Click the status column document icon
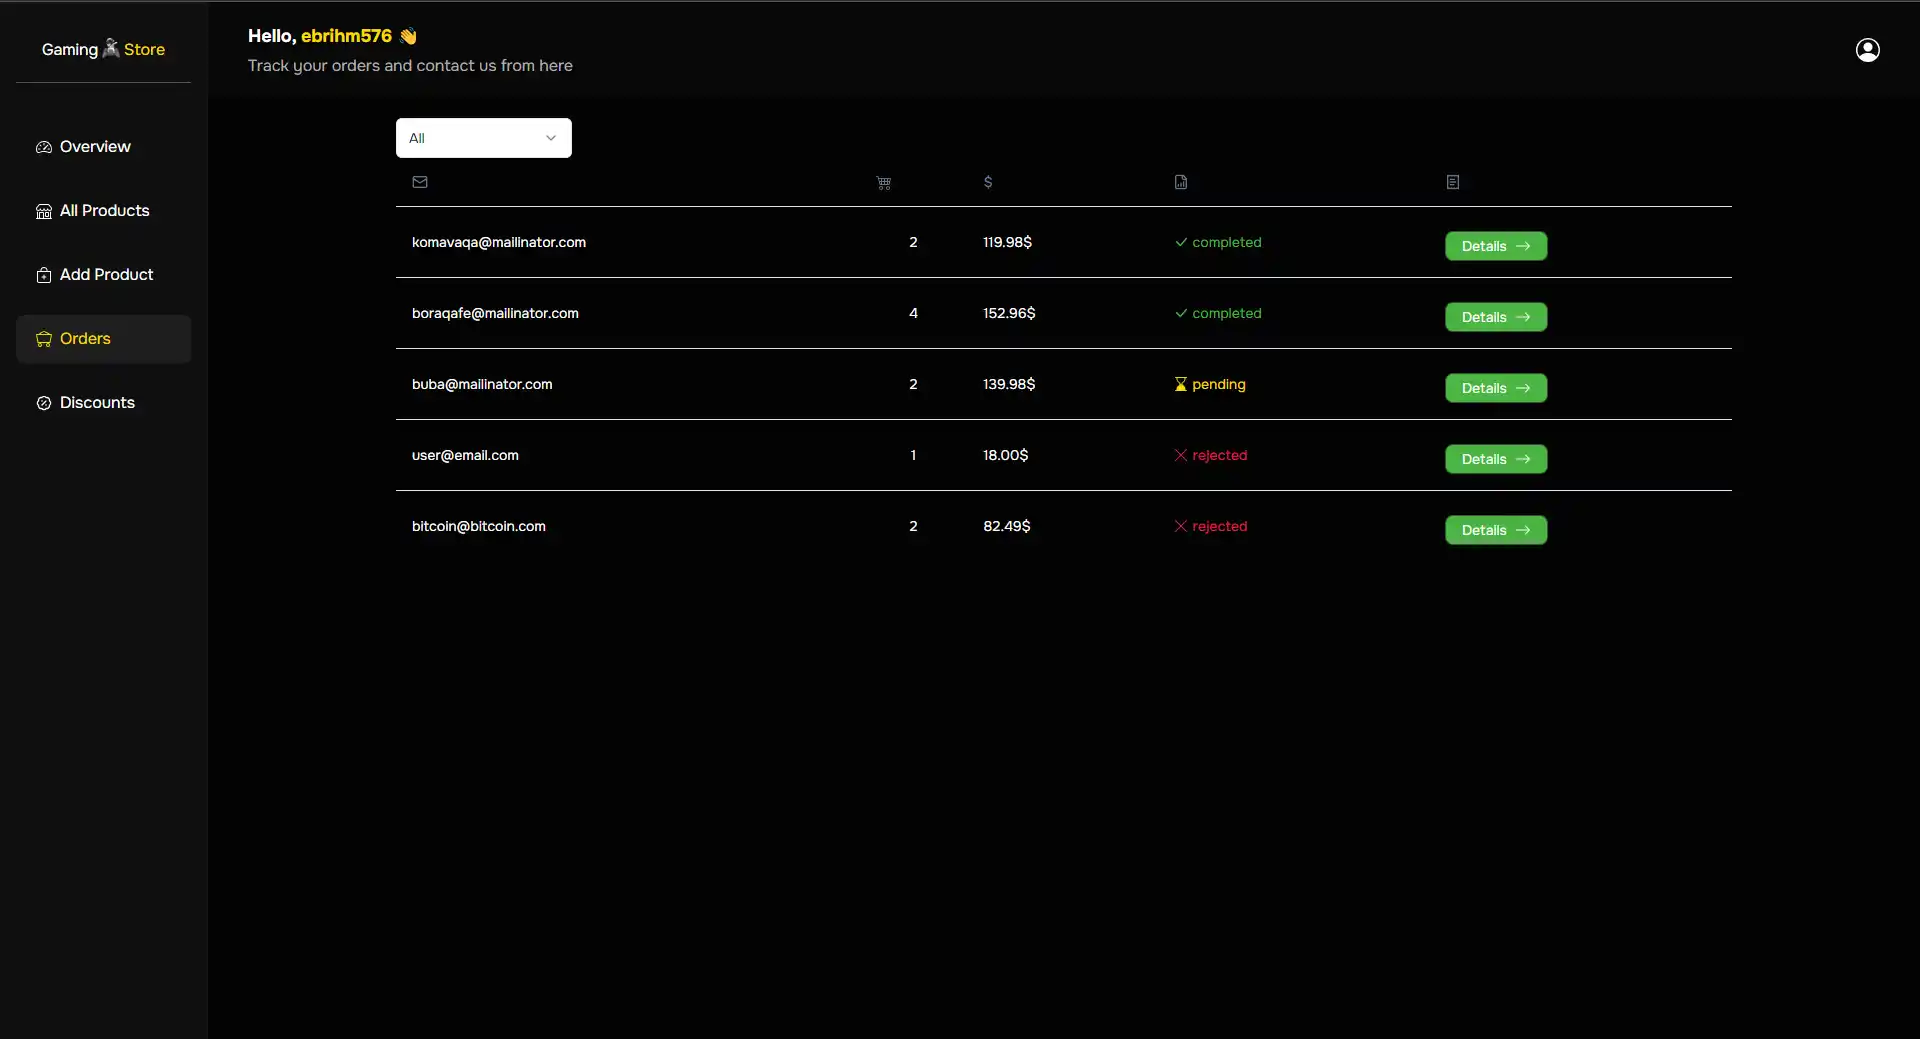 coord(1181,182)
